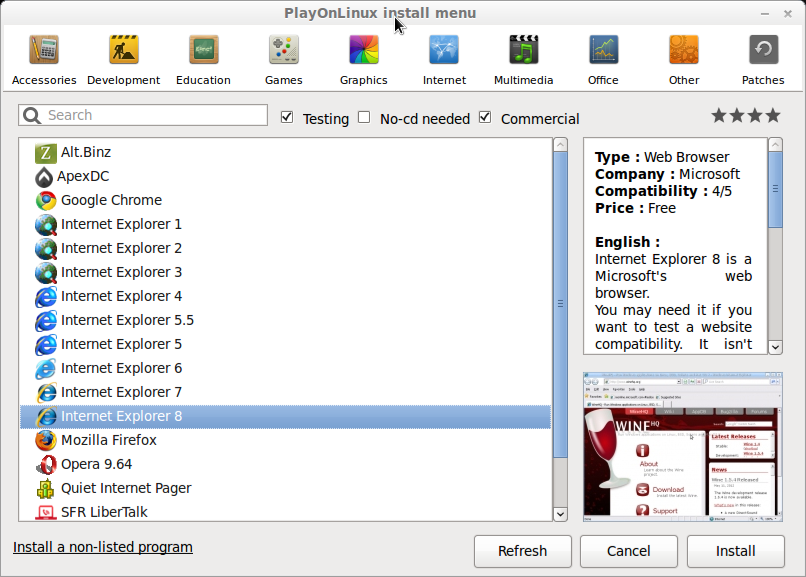Click description panel scrollbar down arrow
Image resolution: width=806 pixels, height=577 pixels.
tap(775, 347)
